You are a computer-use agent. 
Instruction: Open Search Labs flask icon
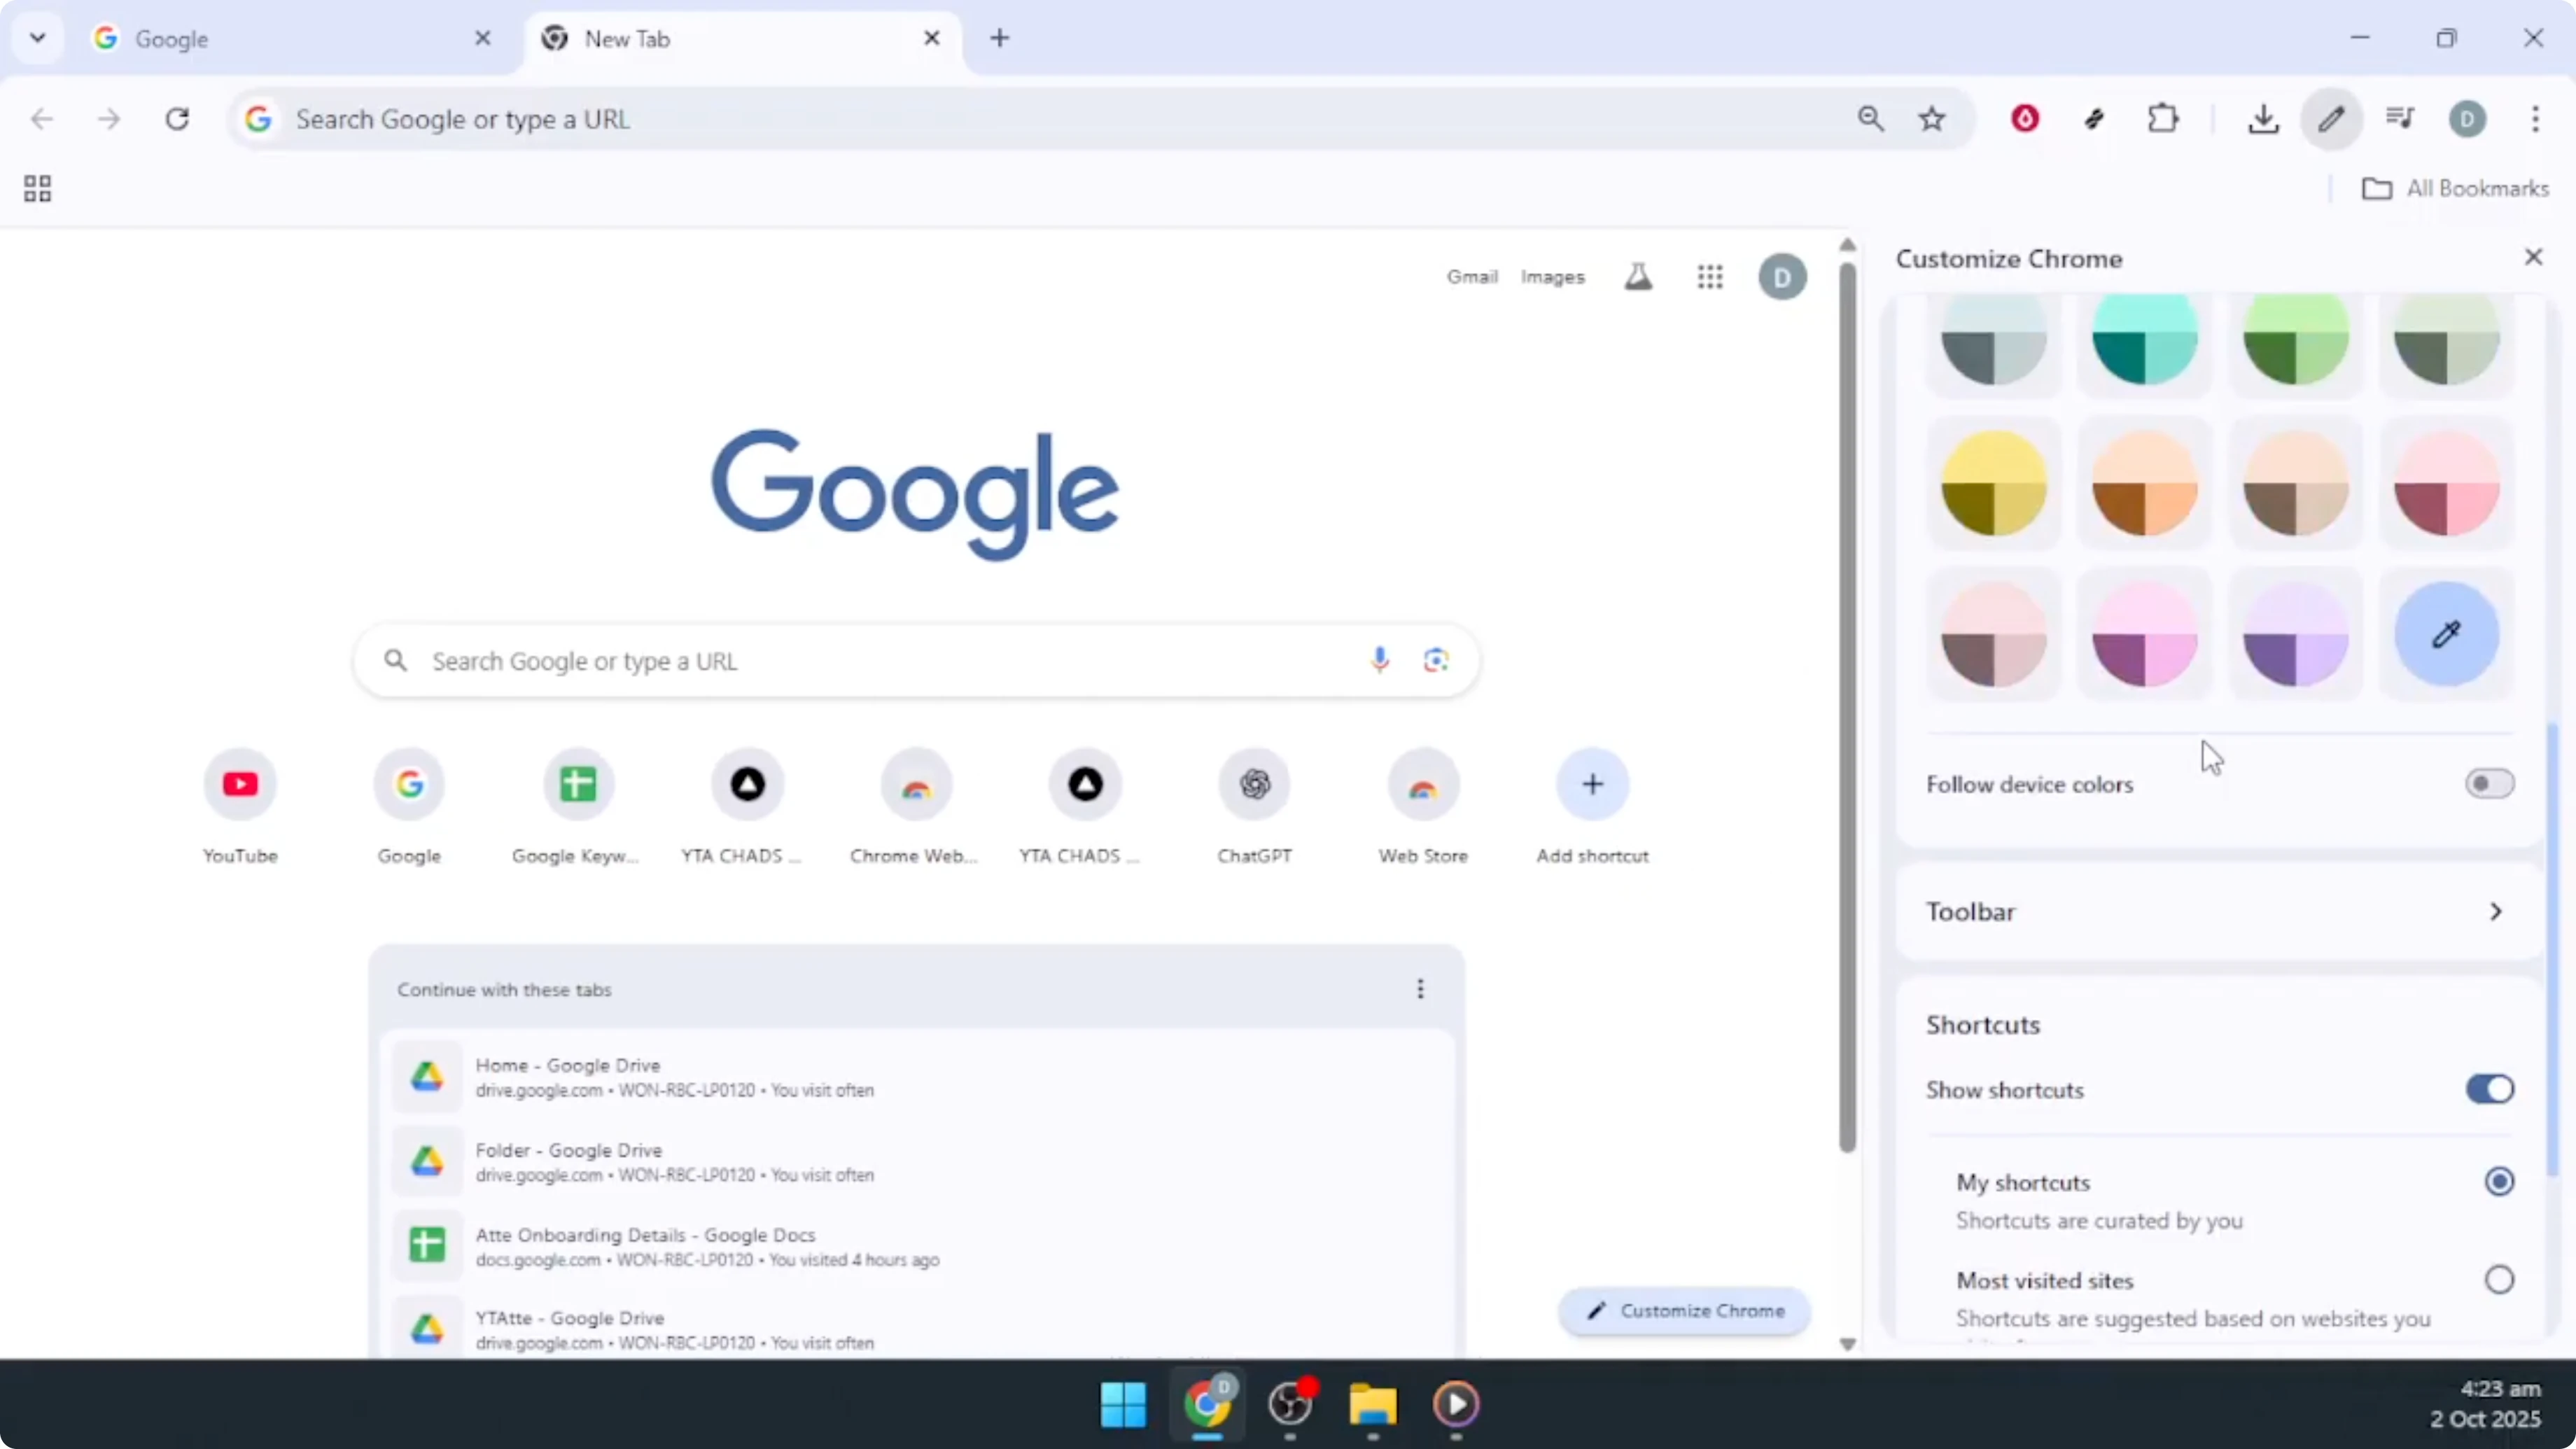(x=1638, y=276)
